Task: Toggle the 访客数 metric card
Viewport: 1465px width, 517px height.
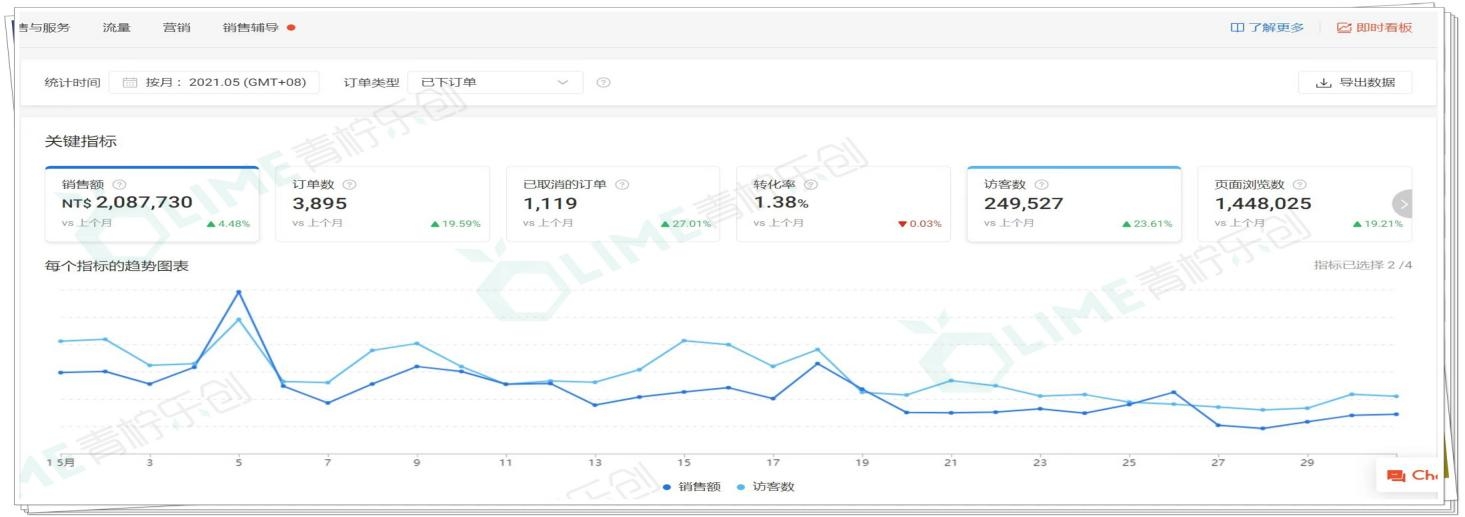Action: tap(1074, 204)
